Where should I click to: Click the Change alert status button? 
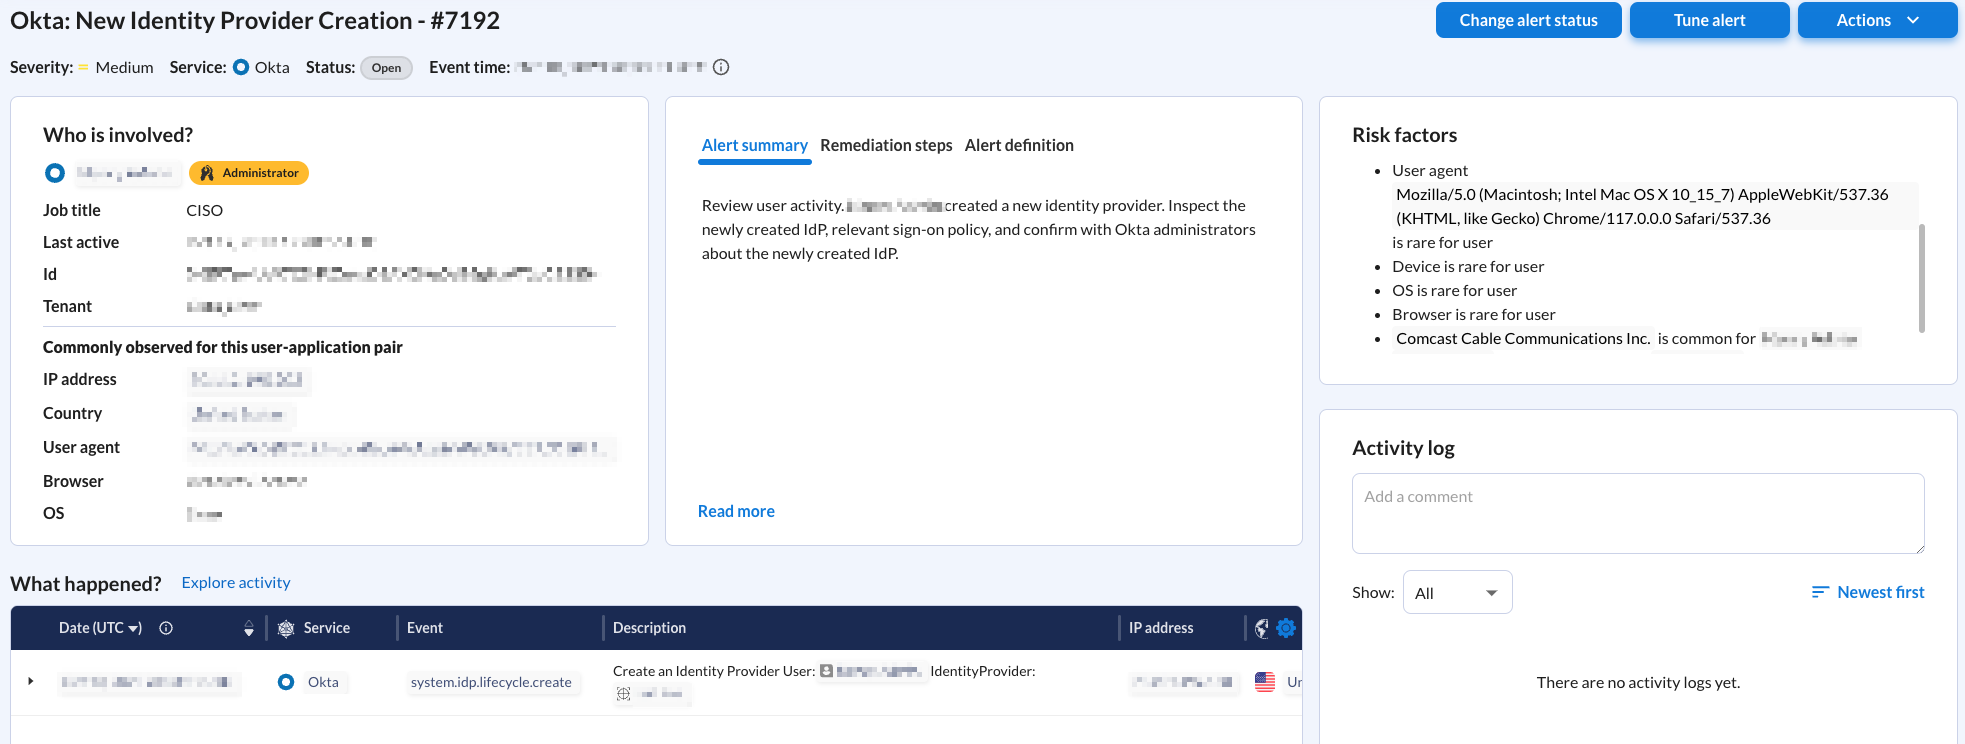(x=1528, y=20)
